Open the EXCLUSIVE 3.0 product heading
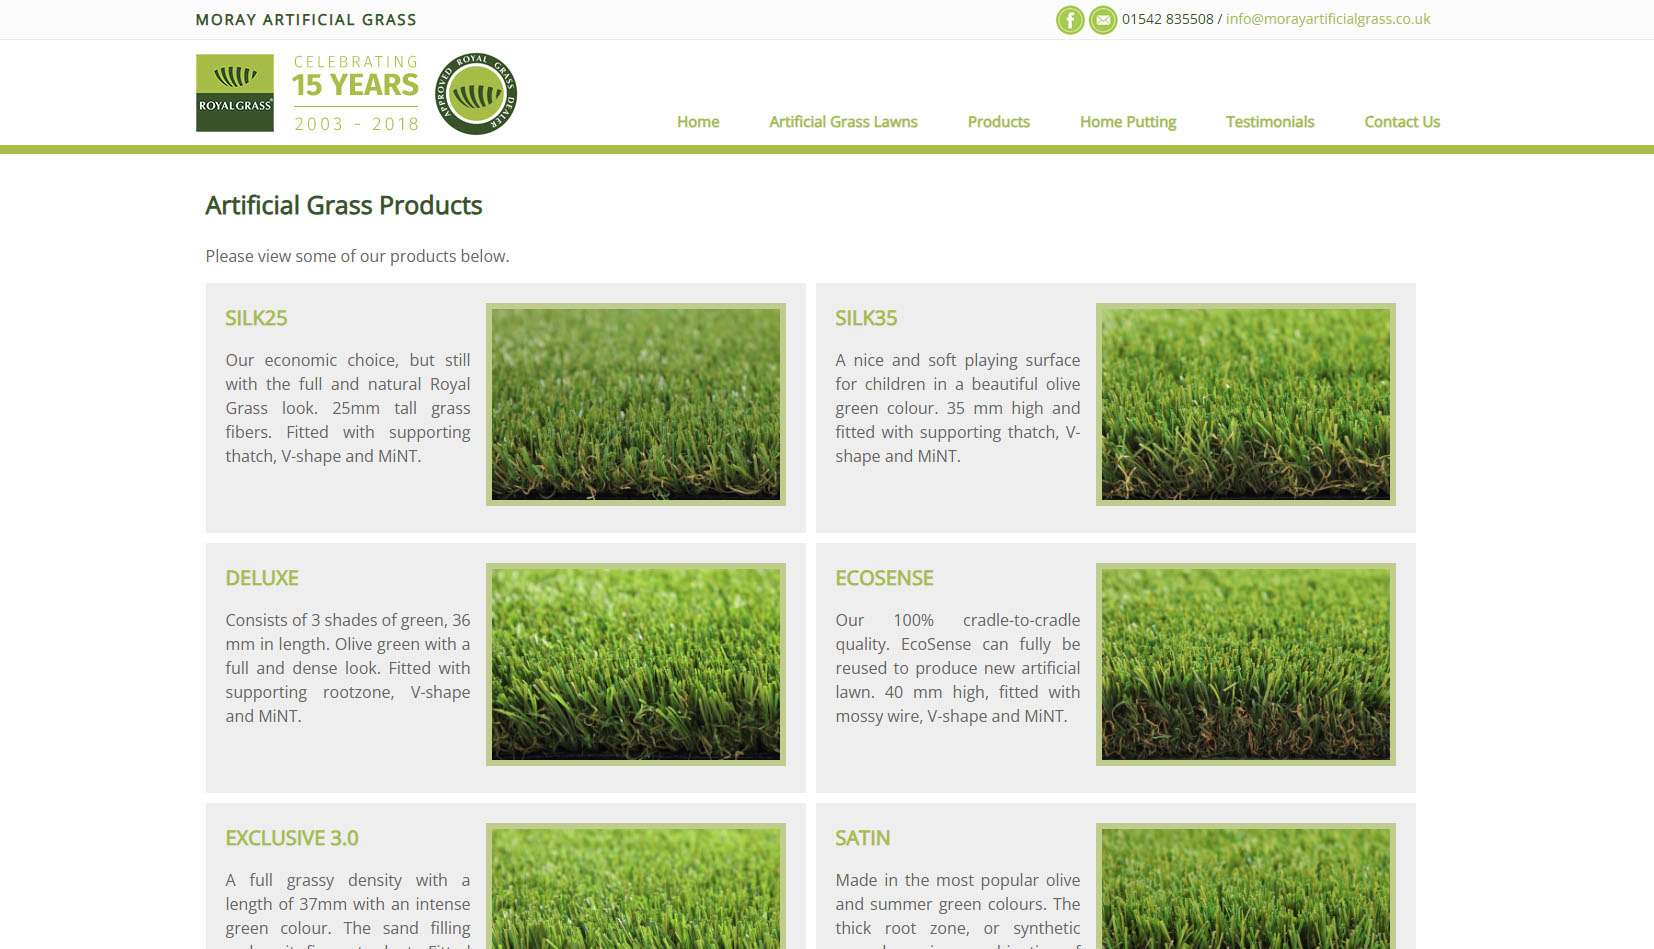The image size is (1654, 949). [x=292, y=838]
